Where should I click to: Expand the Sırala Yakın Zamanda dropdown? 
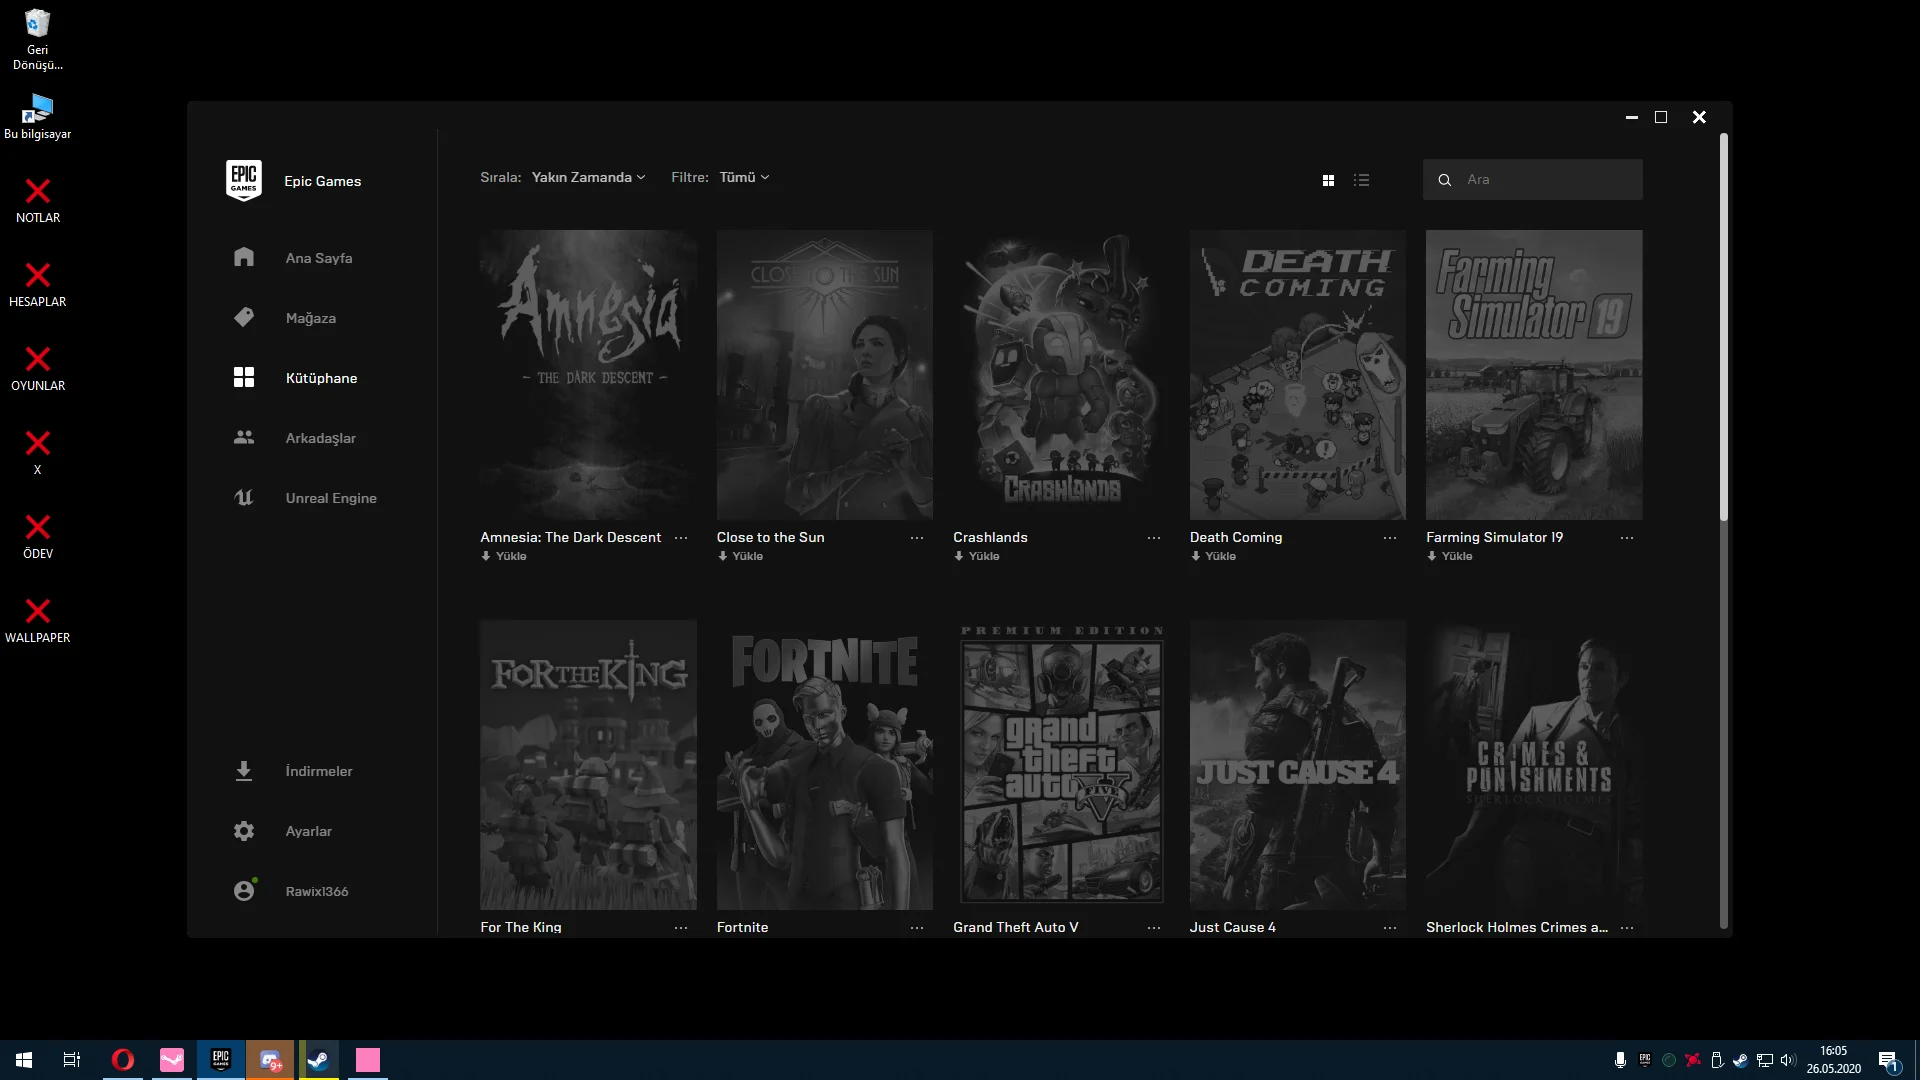point(588,177)
